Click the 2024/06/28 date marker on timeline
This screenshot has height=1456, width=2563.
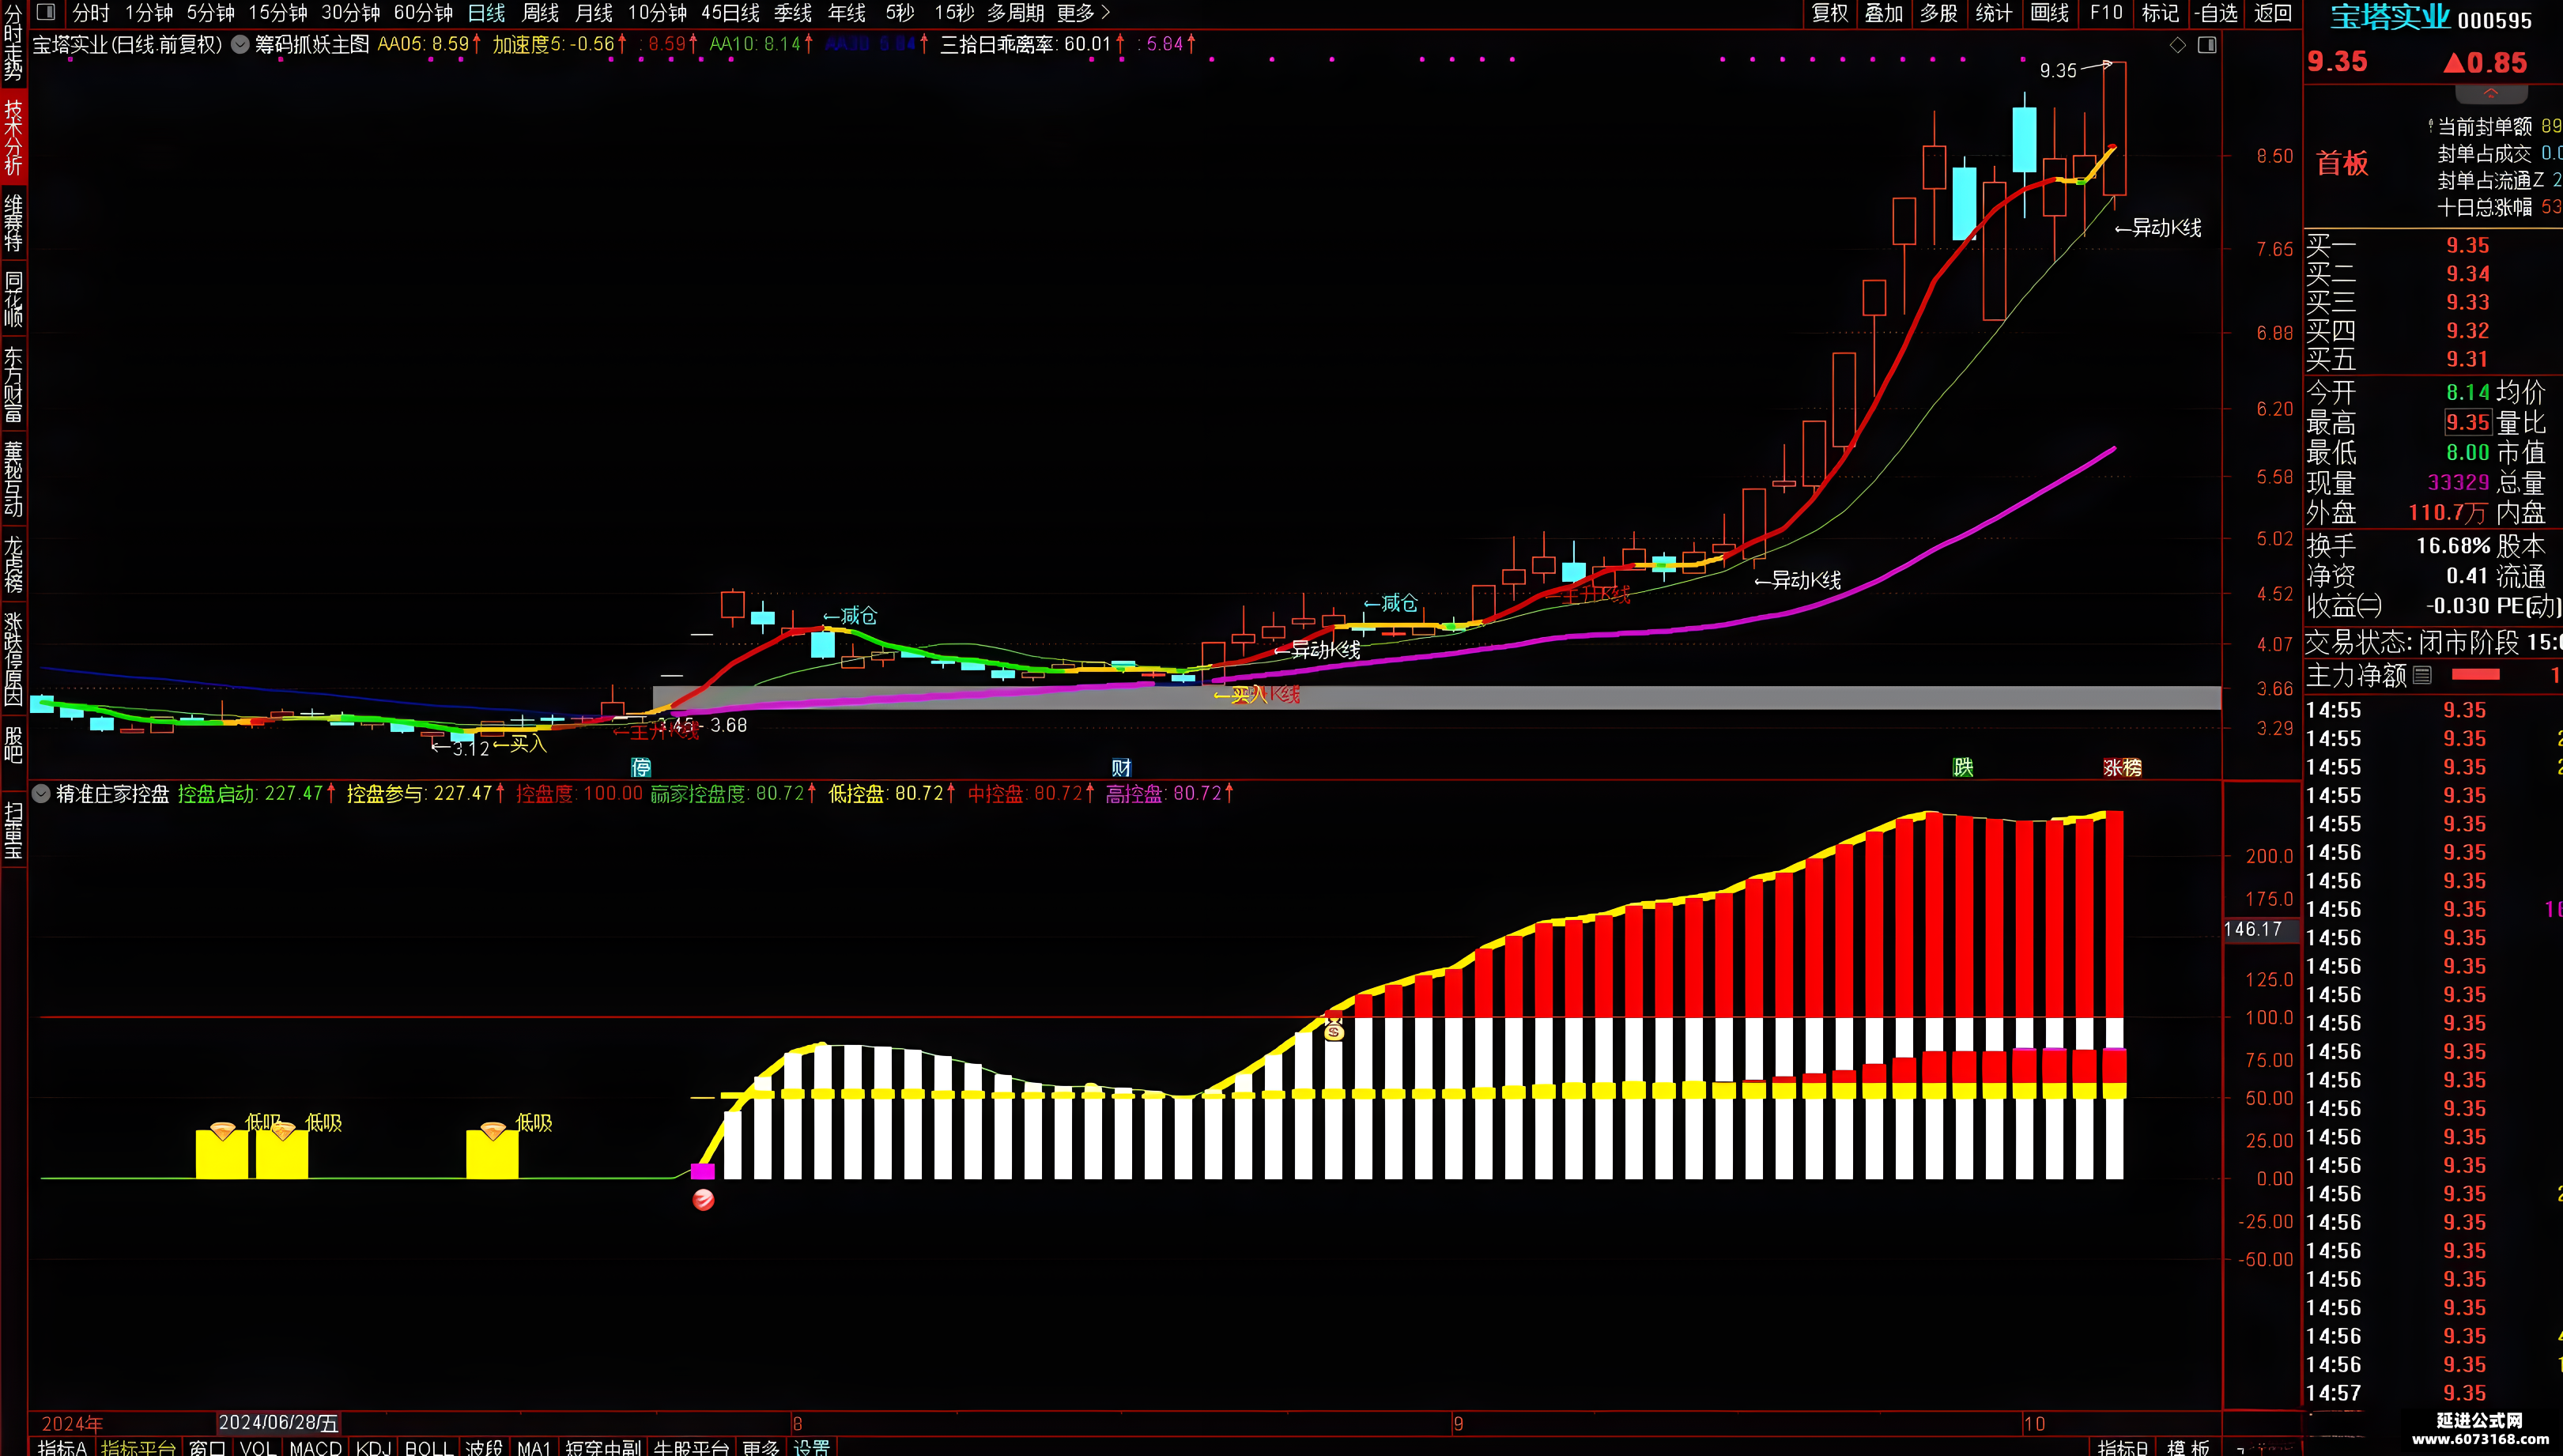tap(278, 1422)
